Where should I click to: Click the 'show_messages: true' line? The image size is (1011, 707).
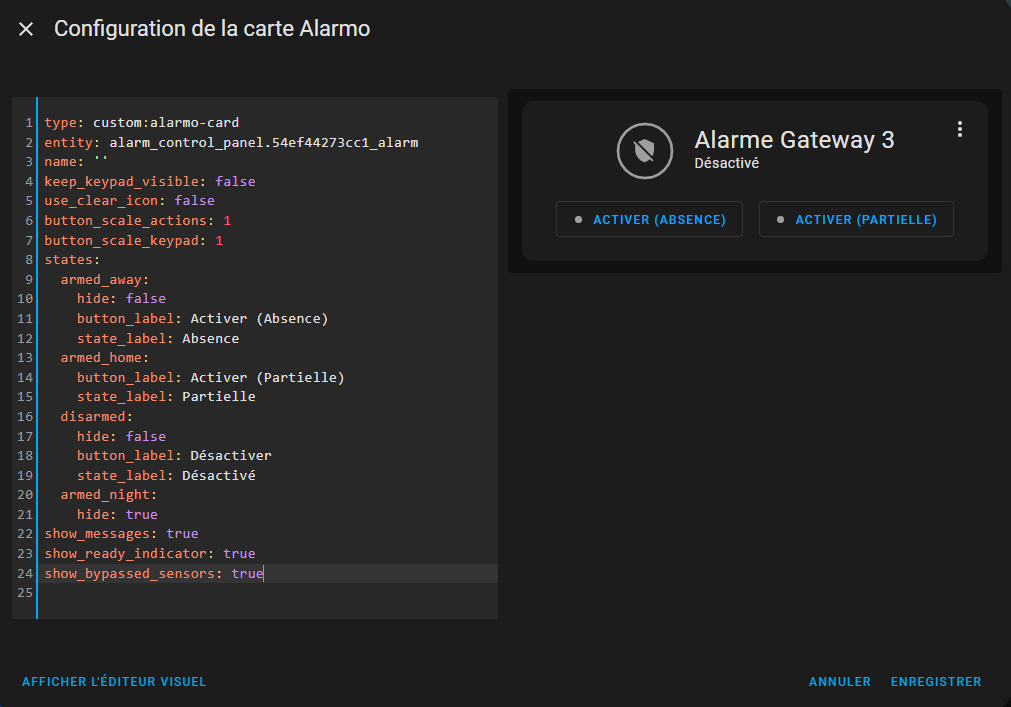(121, 534)
